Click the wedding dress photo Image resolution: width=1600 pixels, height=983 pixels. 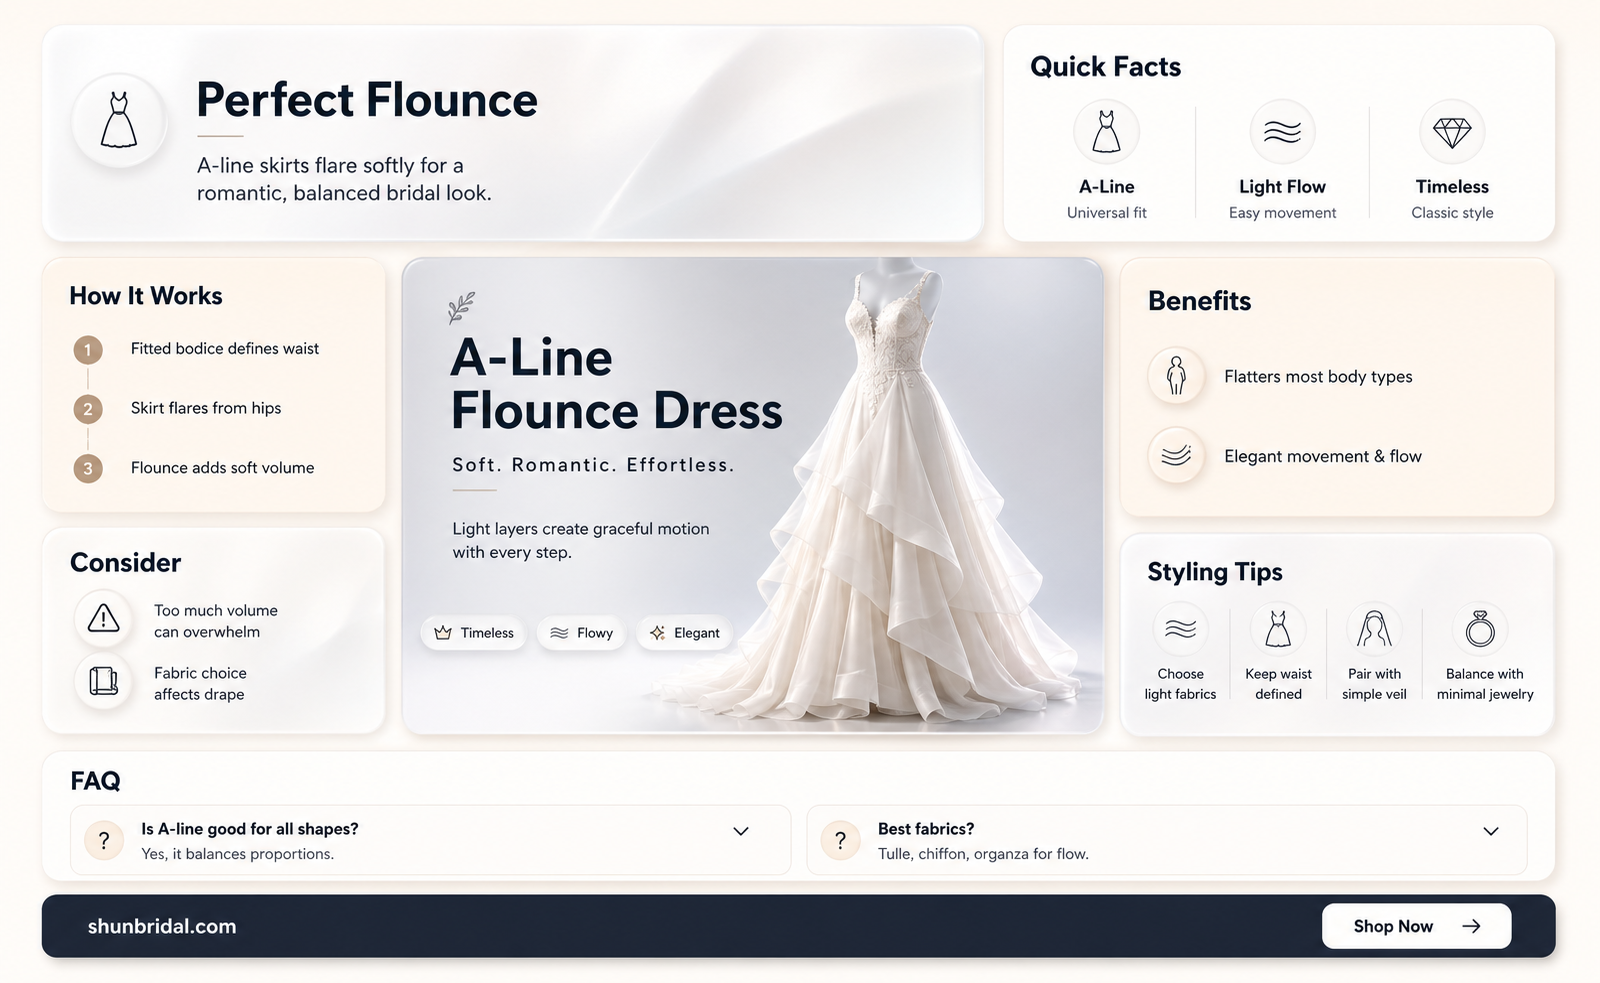coord(880,490)
